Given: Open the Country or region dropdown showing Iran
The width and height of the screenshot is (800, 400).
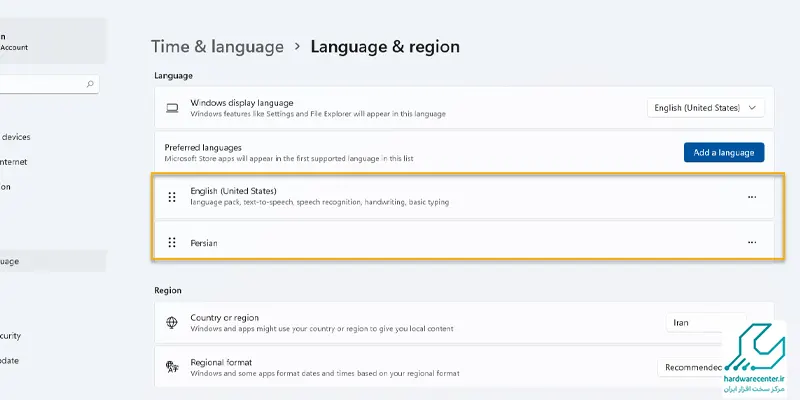Looking at the screenshot, I should (706, 322).
